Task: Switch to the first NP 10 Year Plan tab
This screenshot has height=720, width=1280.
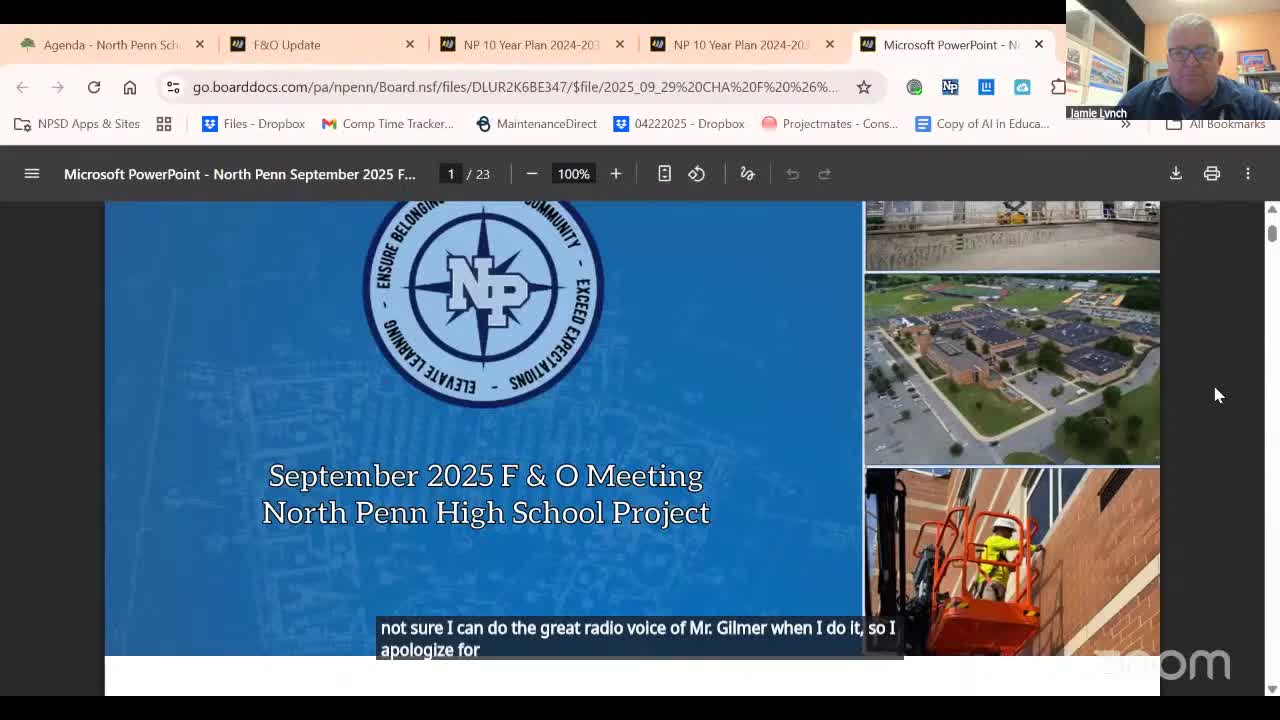Action: pyautogui.click(x=530, y=45)
